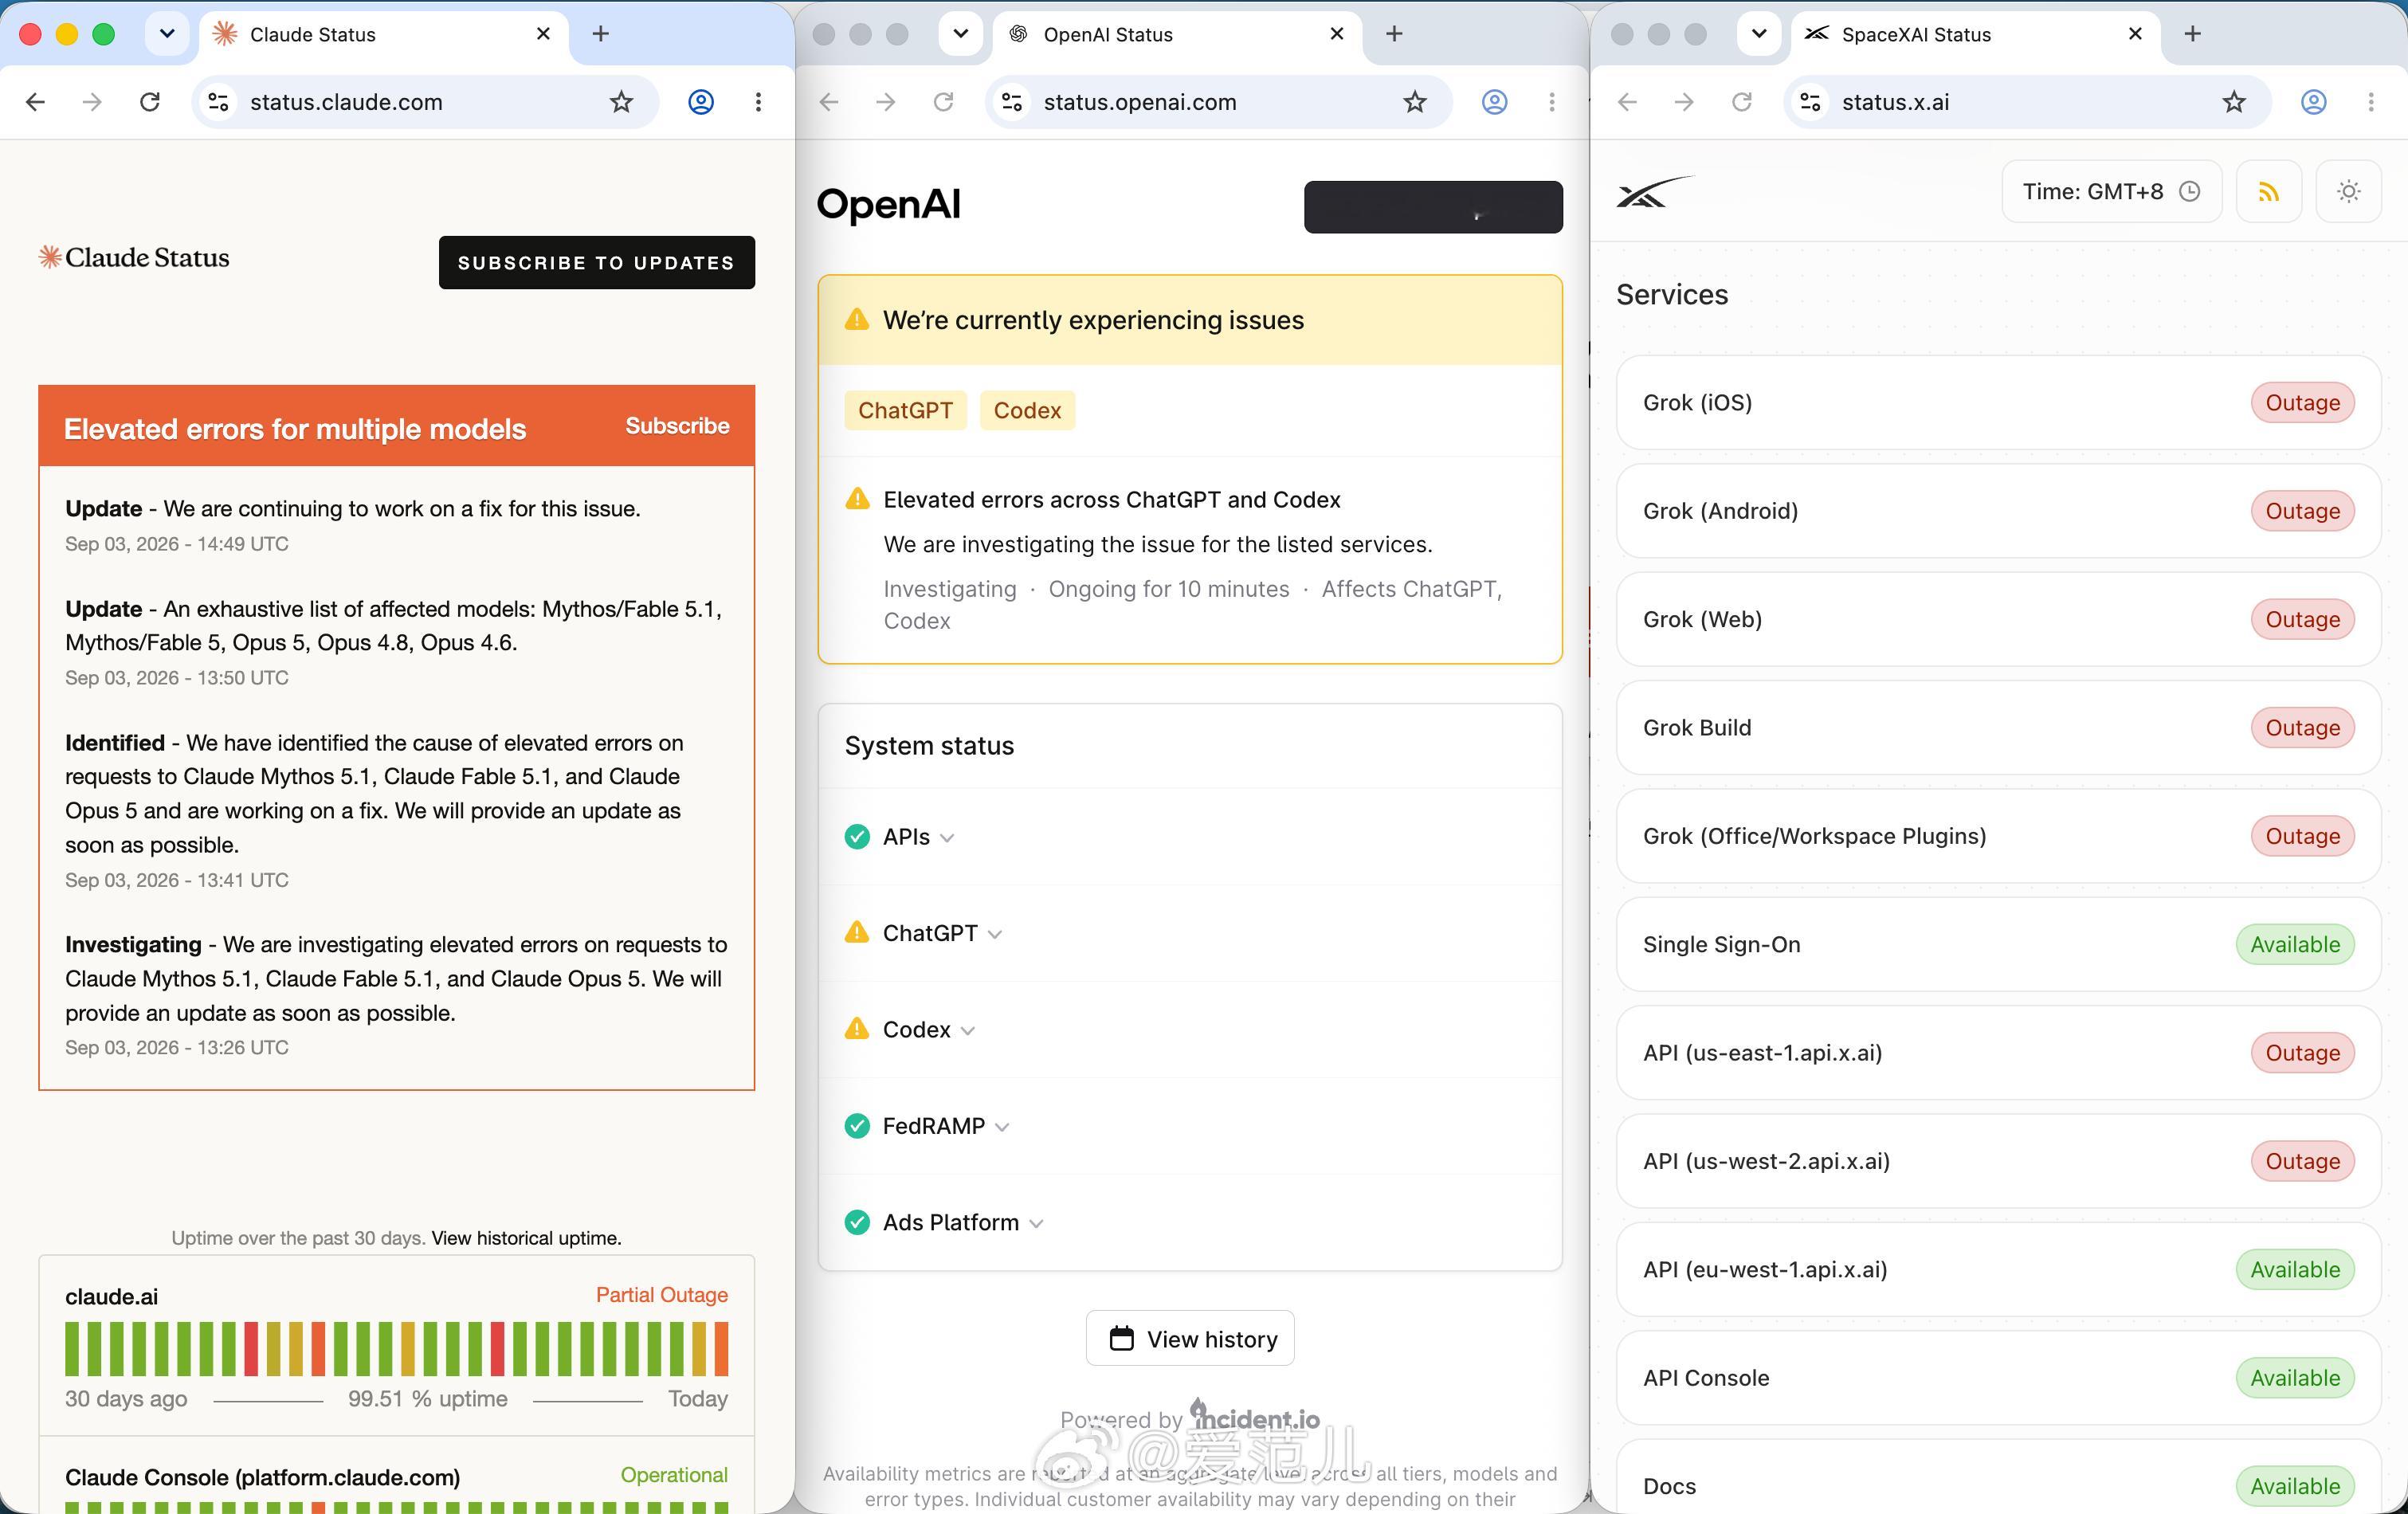Close the OpenAI Status tab
The width and height of the screenshot is (2408, 1514).
click(1337, 34)
